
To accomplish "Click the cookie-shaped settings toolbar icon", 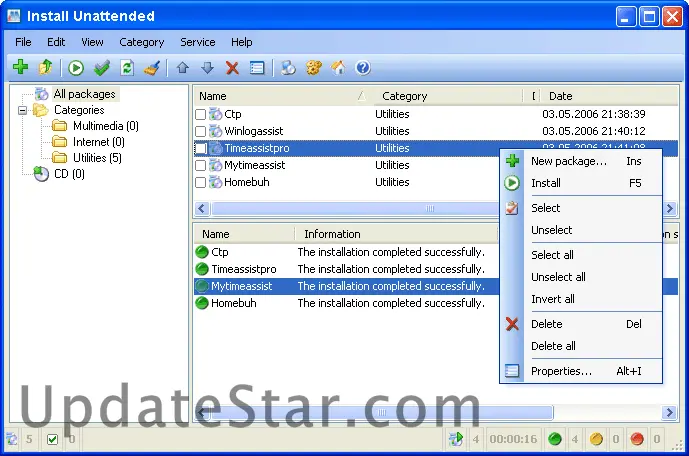I will pyautogui.click(x=314, y=68).
